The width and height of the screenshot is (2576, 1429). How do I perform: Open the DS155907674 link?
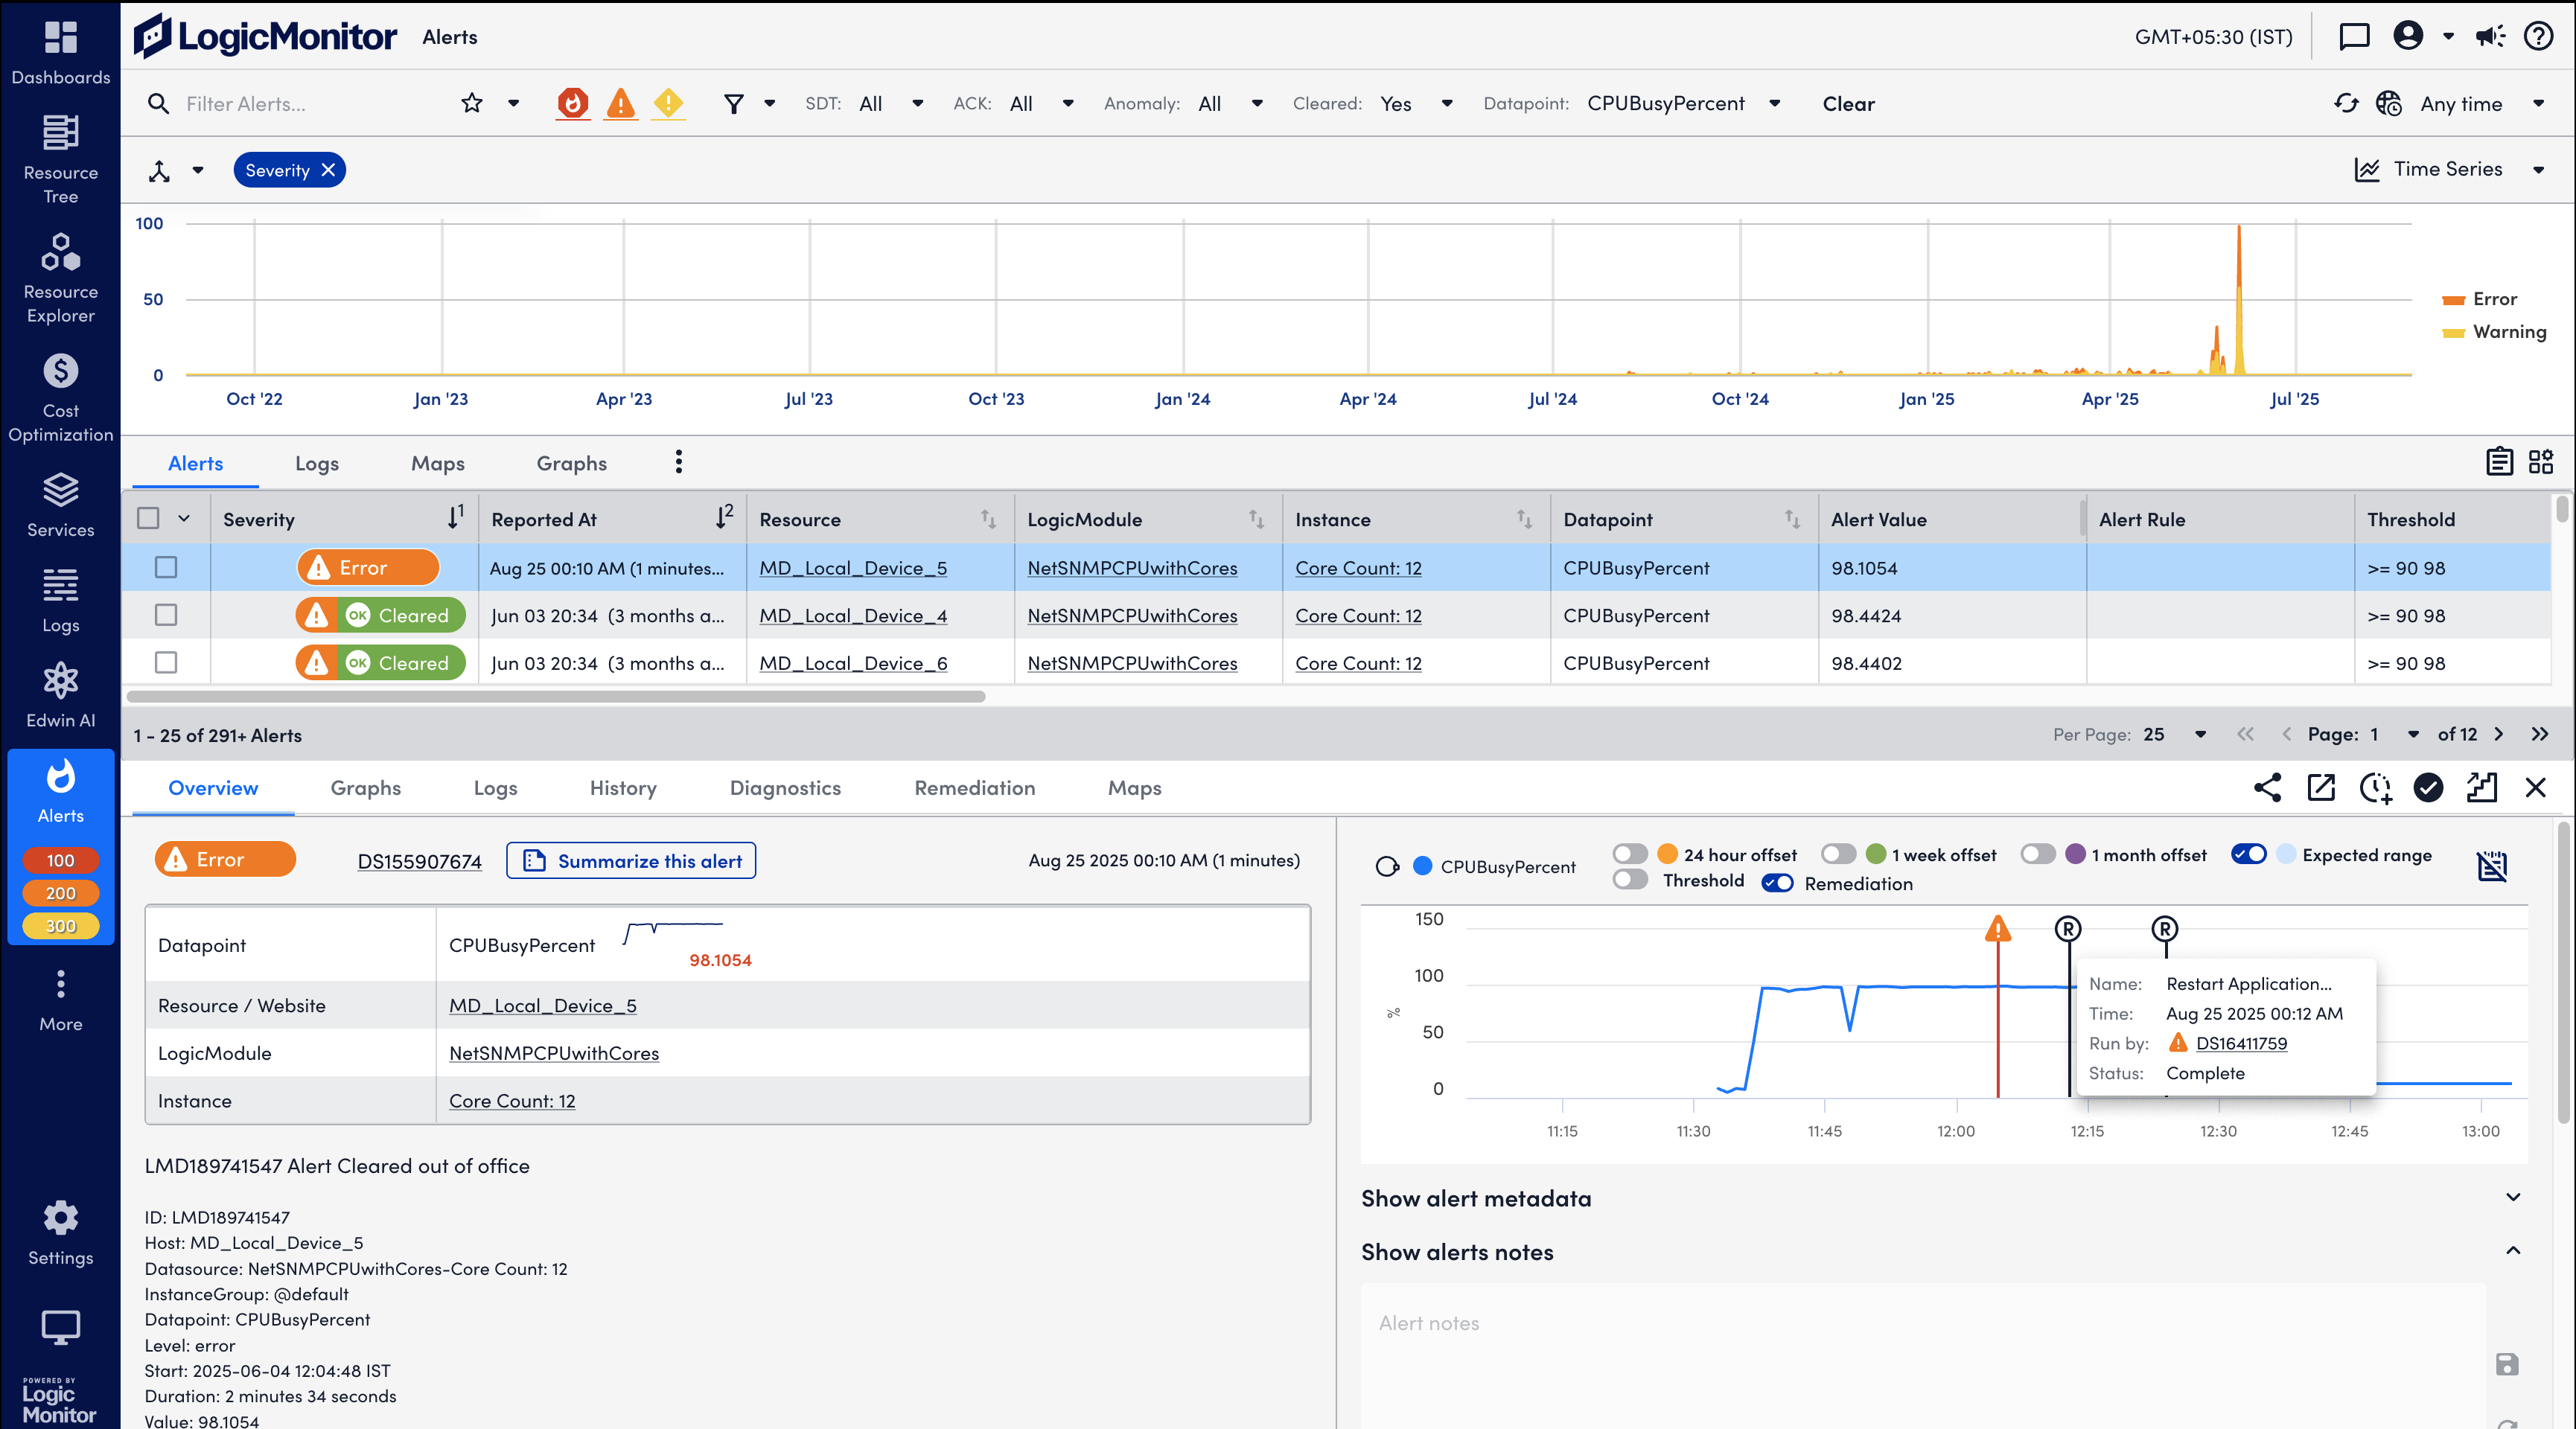(x=419, y=861)
